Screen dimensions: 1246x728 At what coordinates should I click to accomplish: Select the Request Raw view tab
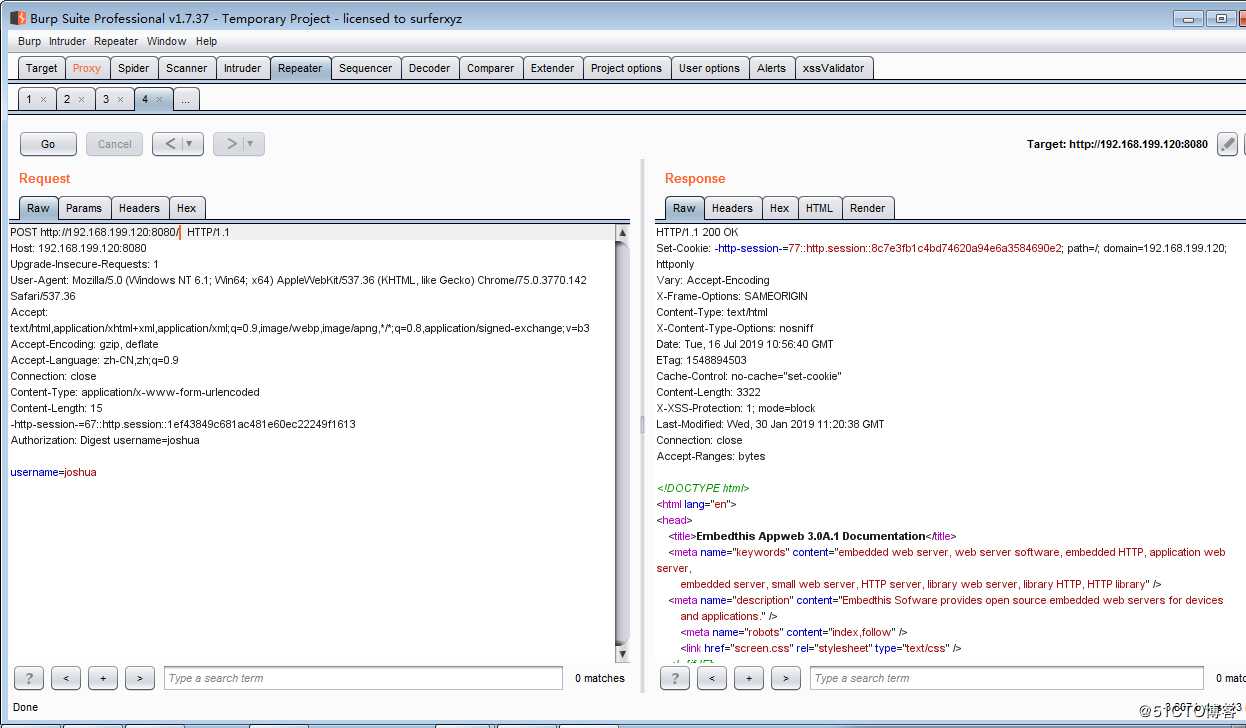(38, 208)
